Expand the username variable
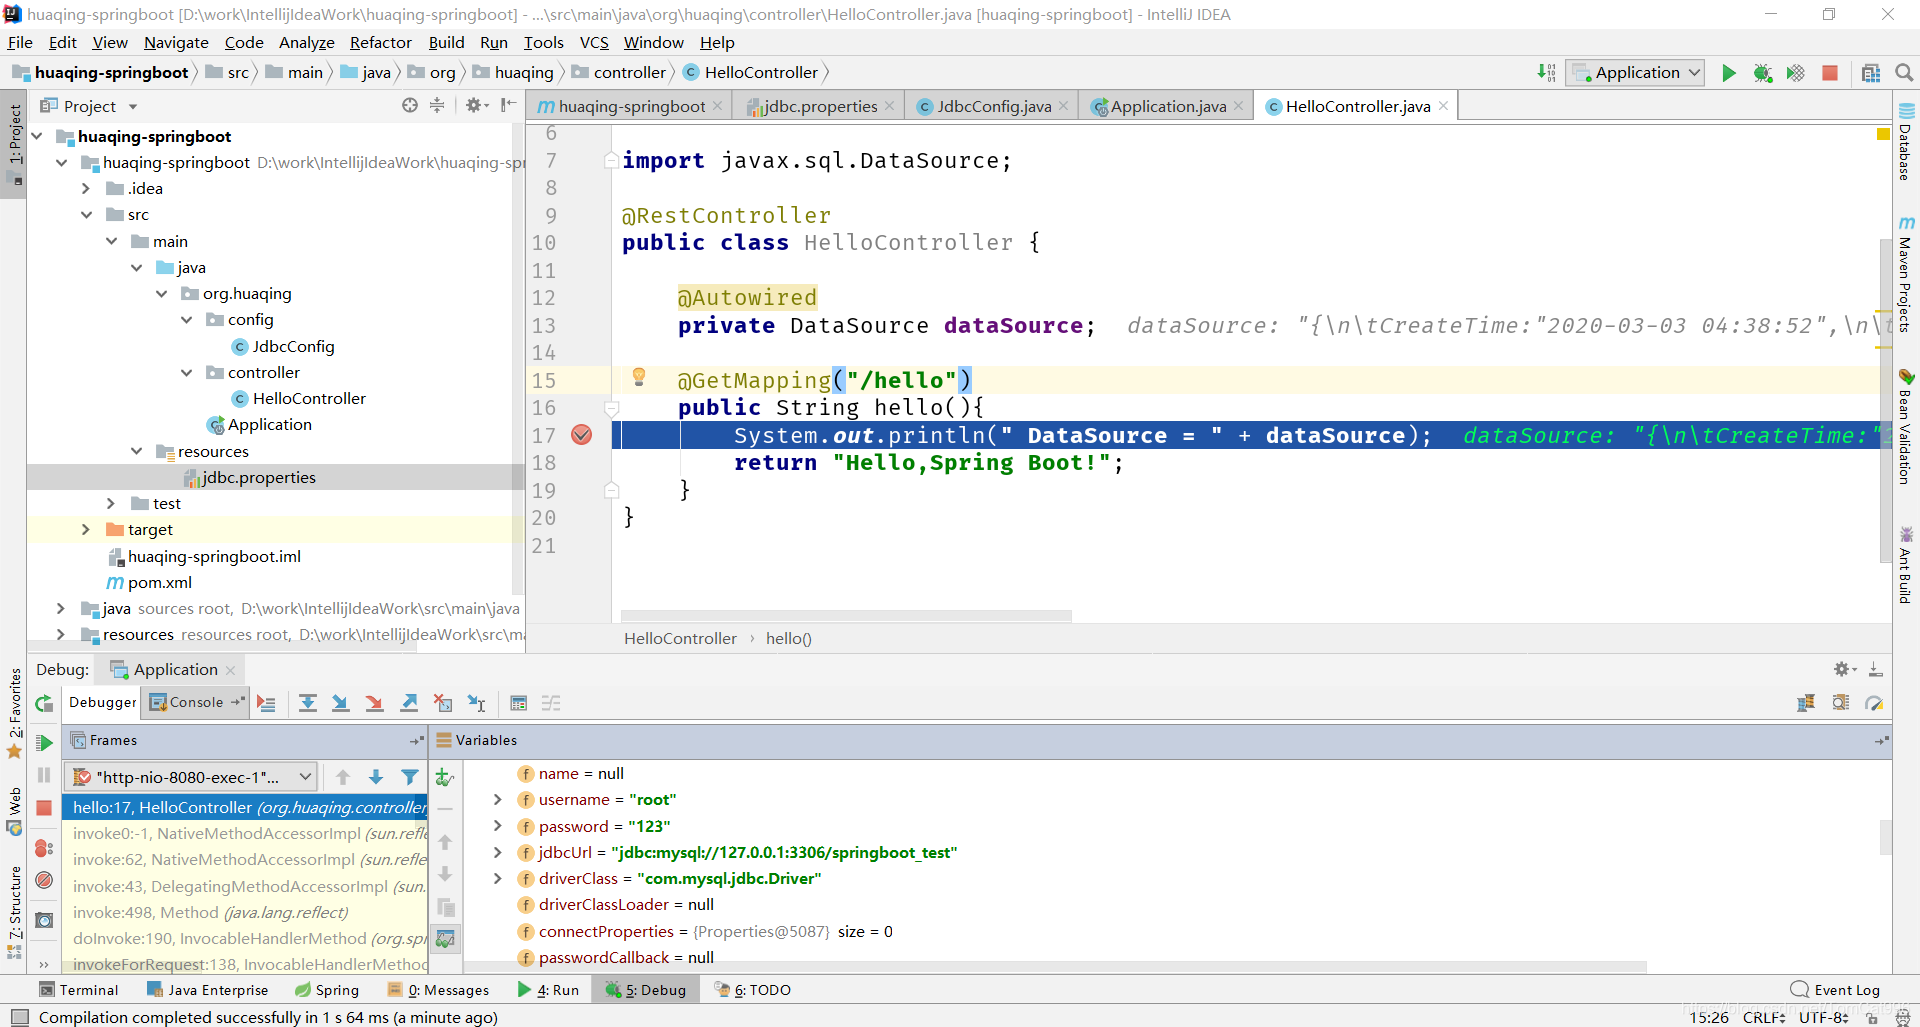This screenshot has width=1920, height=1027. [x=497, y=800]
